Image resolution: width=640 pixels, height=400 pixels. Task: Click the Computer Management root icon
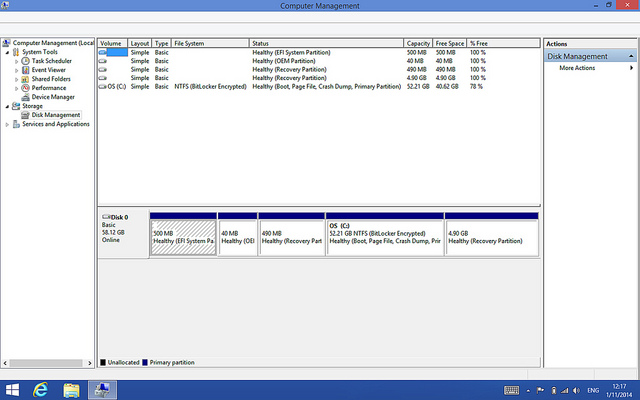tap(7, 43)
